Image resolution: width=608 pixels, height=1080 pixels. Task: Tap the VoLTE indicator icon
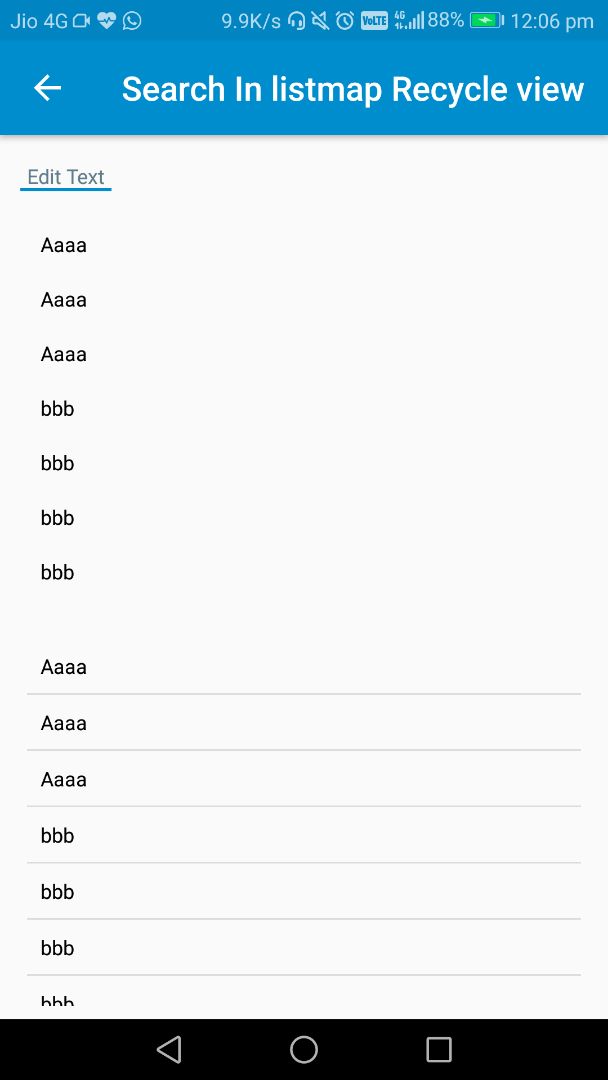tap(374, 20)
